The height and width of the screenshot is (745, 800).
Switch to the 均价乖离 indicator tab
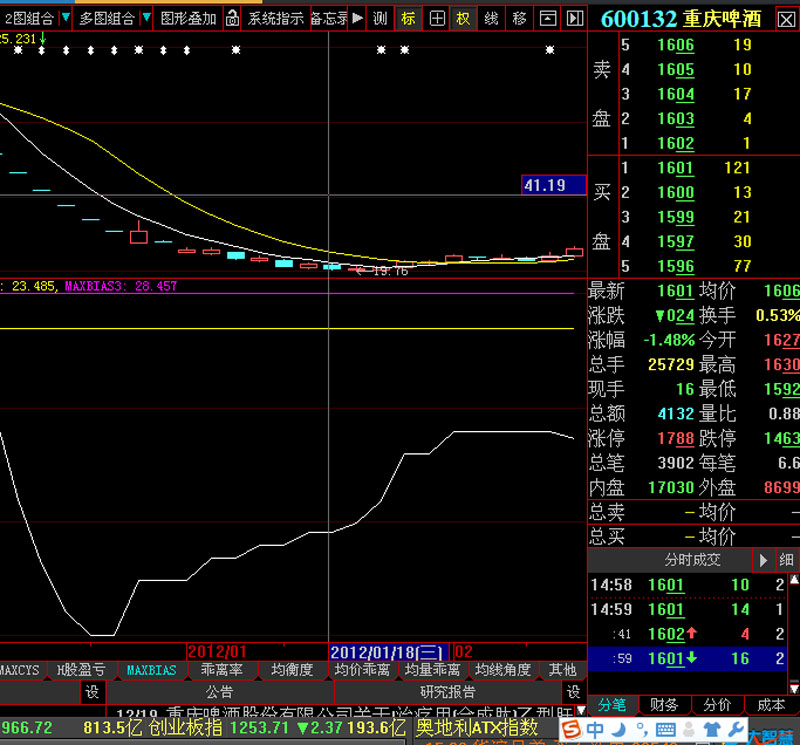(x=363, y=670)
